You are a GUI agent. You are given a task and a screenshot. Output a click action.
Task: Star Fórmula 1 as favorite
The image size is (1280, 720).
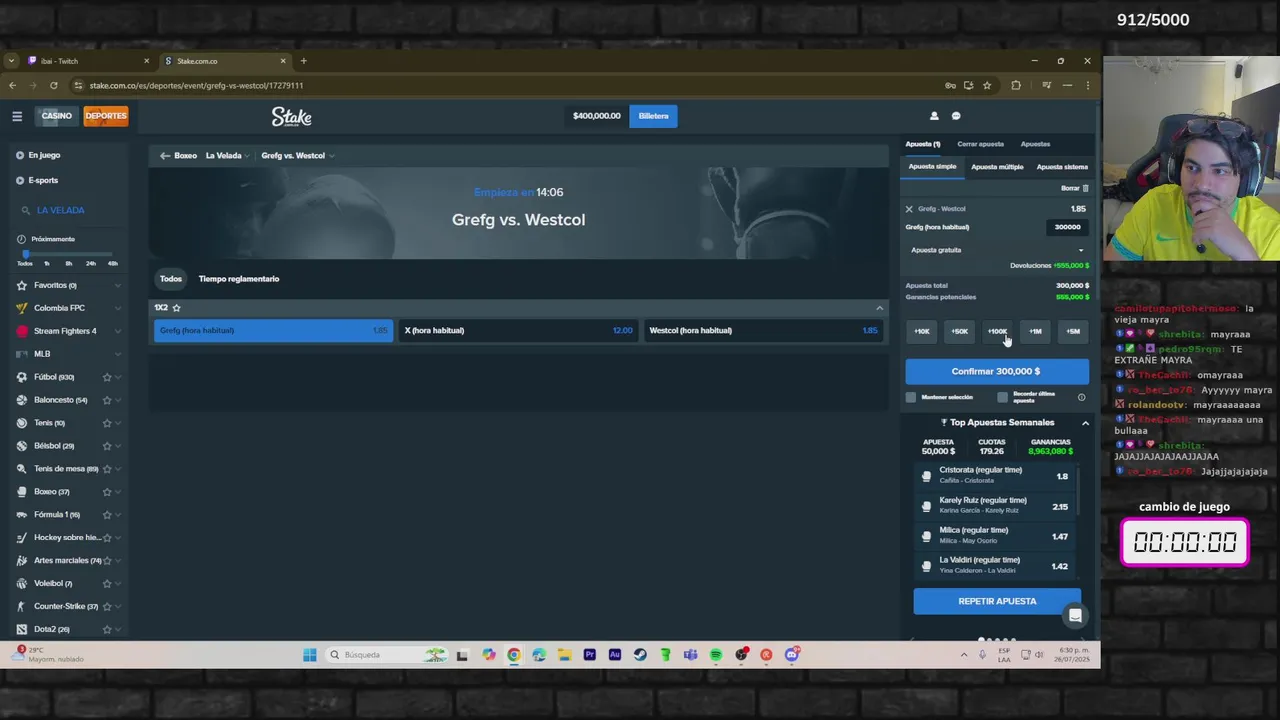click(x=107, y=515)
